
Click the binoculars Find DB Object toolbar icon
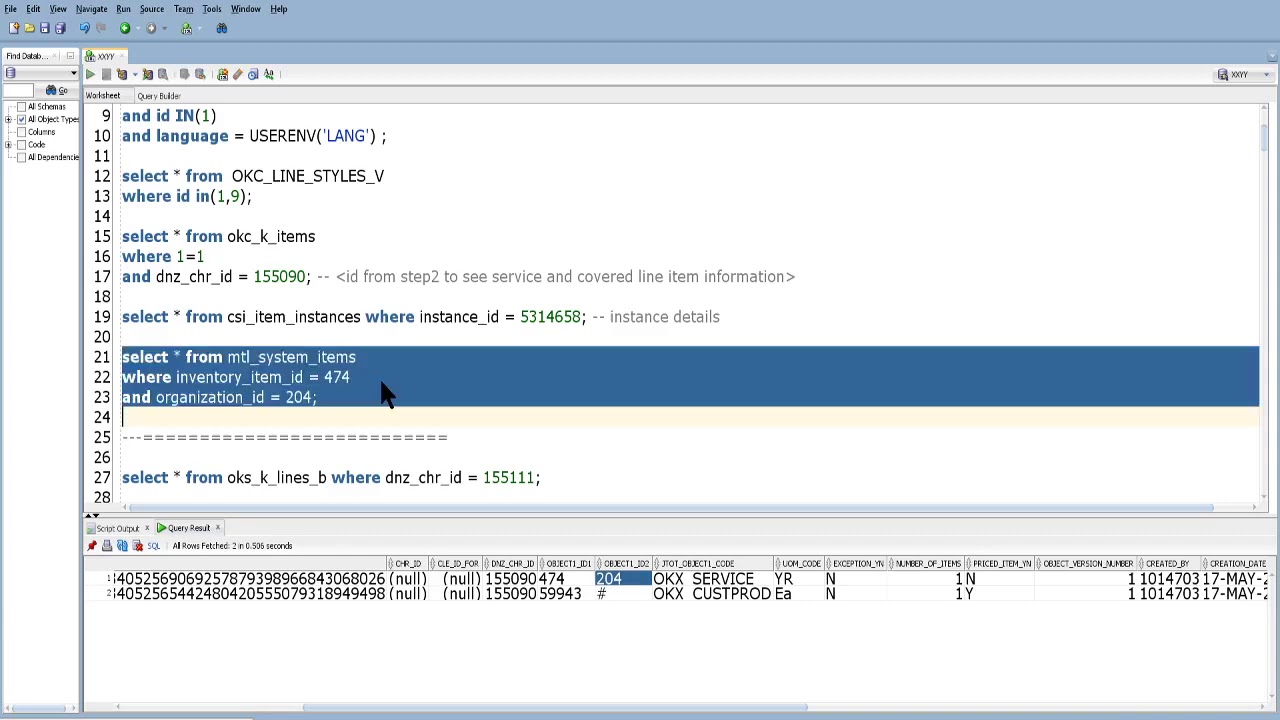point(222,28)
